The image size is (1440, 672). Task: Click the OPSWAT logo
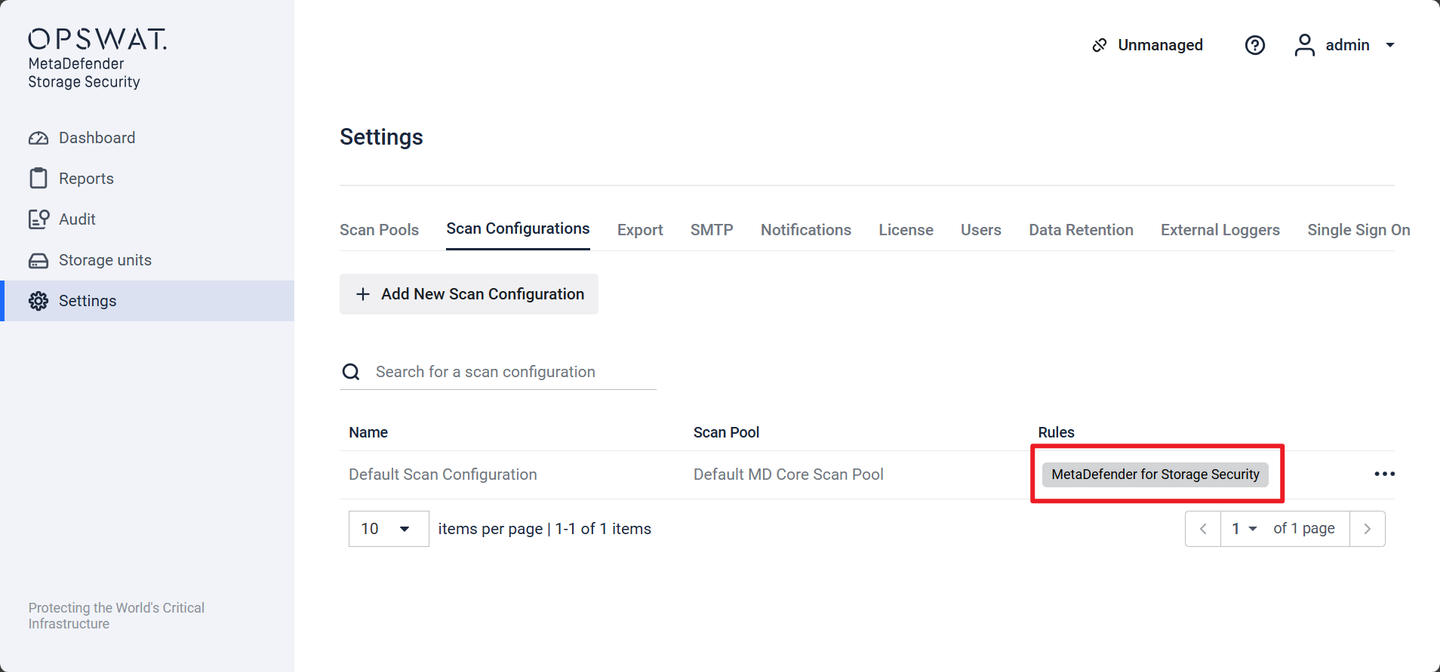point(97,39)
